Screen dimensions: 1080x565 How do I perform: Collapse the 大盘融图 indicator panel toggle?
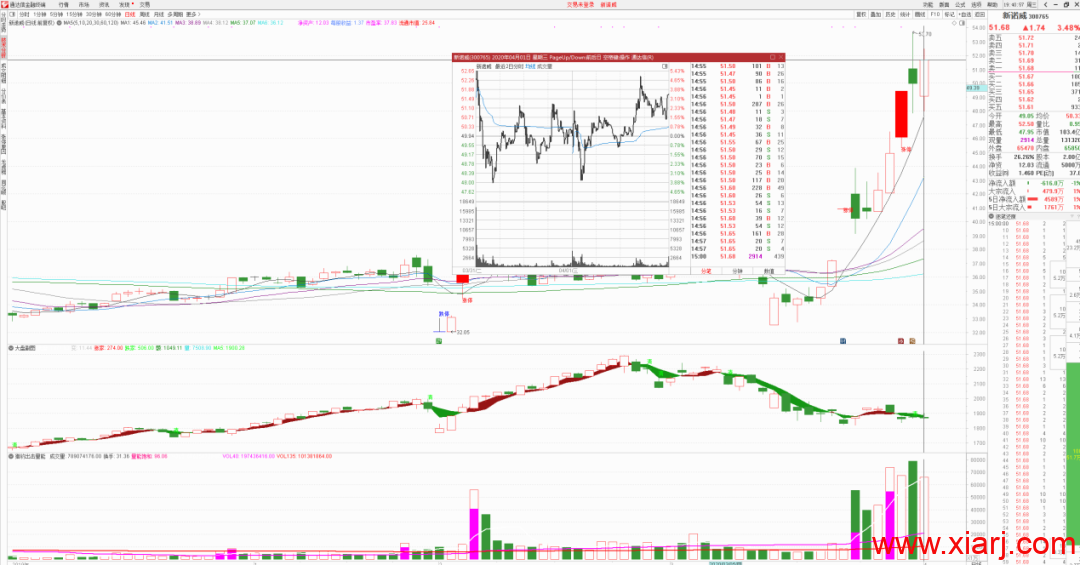(x=11, y=348)
